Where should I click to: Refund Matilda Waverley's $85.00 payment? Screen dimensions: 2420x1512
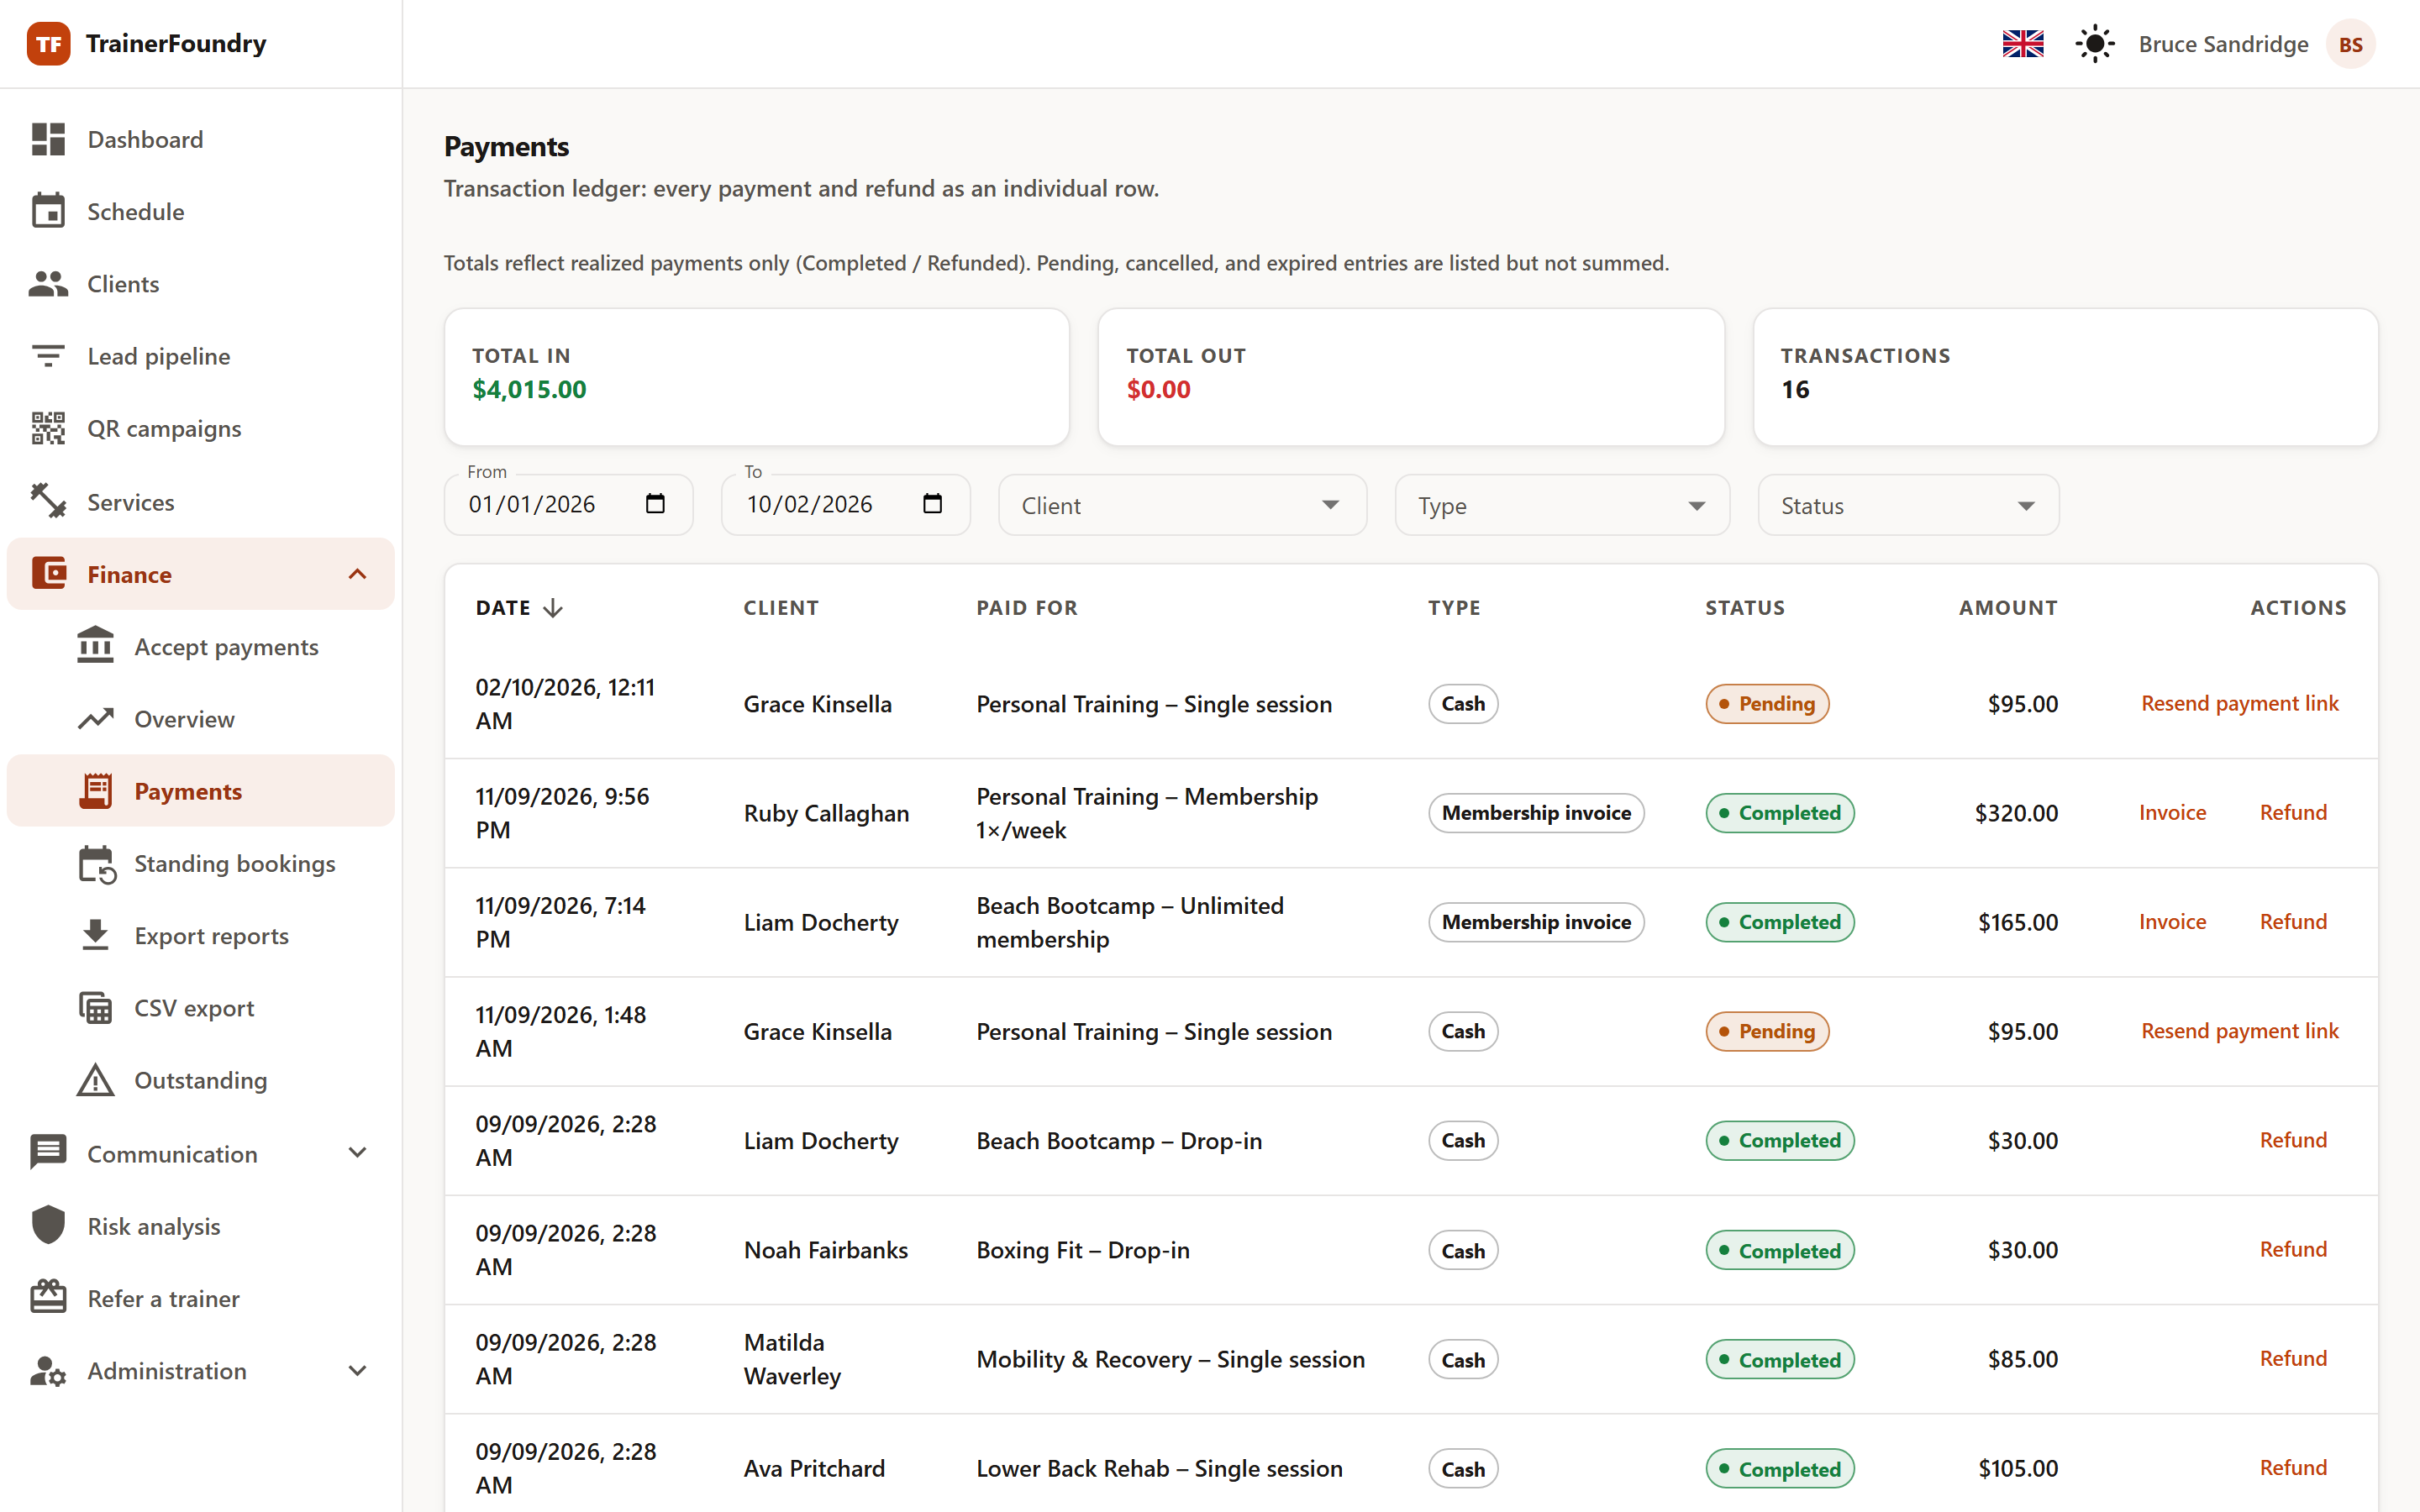[2292, 1358]
